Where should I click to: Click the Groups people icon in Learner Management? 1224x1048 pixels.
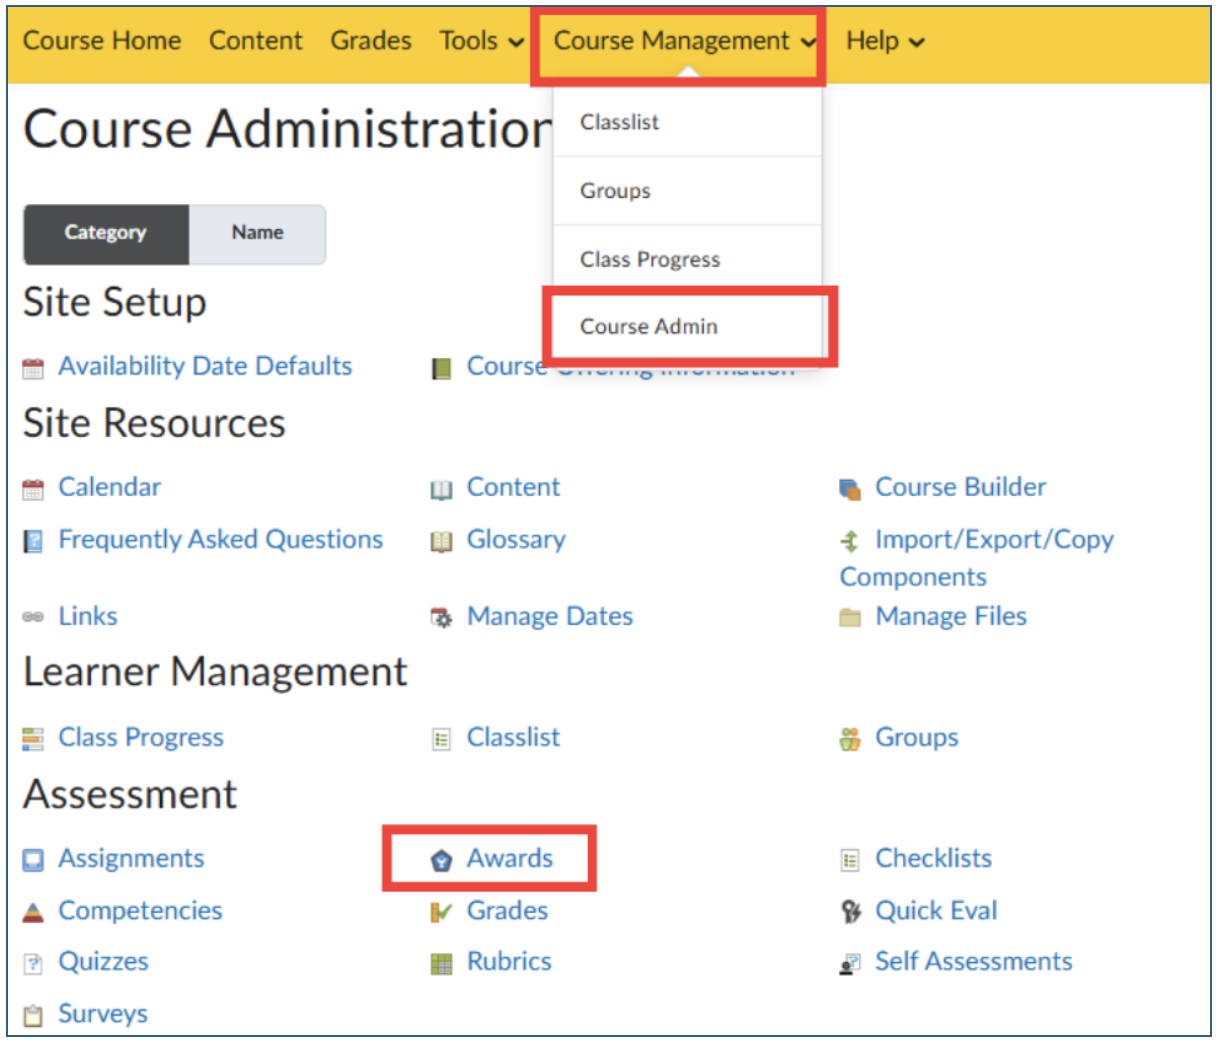click(850, 739)
